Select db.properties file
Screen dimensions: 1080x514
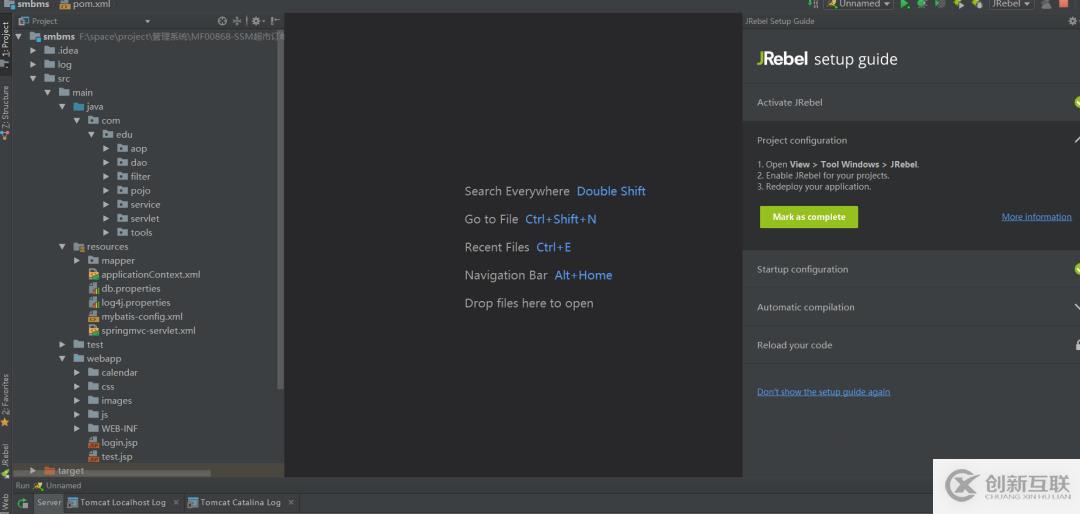[x=125, y=289]
